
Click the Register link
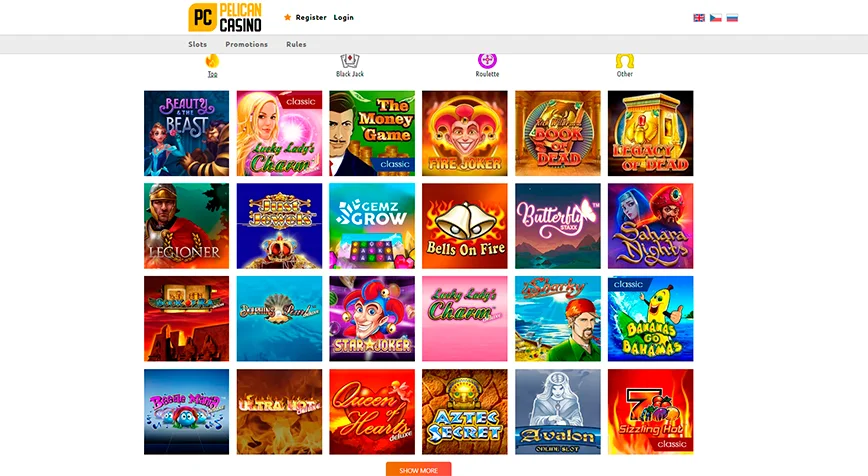pyautogui.click(x=311, y=17)
